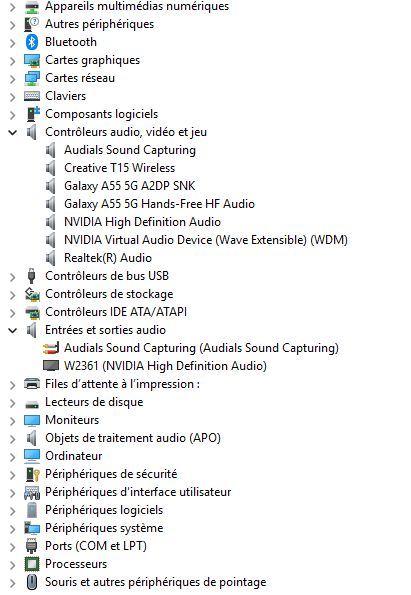Image resolution: width=411 pixels, height=595 pixels.
Task: Click the mouse icon for Souris et périphériques
Action: 32,582
